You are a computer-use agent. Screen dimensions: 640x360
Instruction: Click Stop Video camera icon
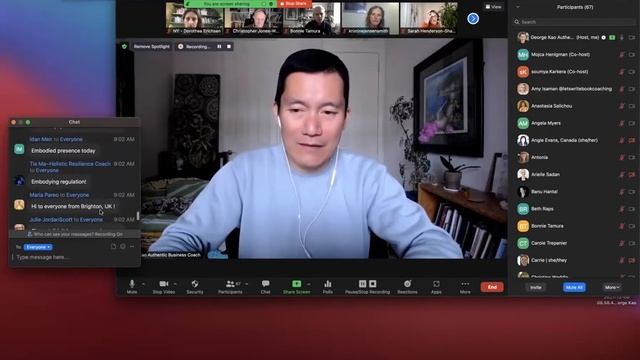coord(164,284)
